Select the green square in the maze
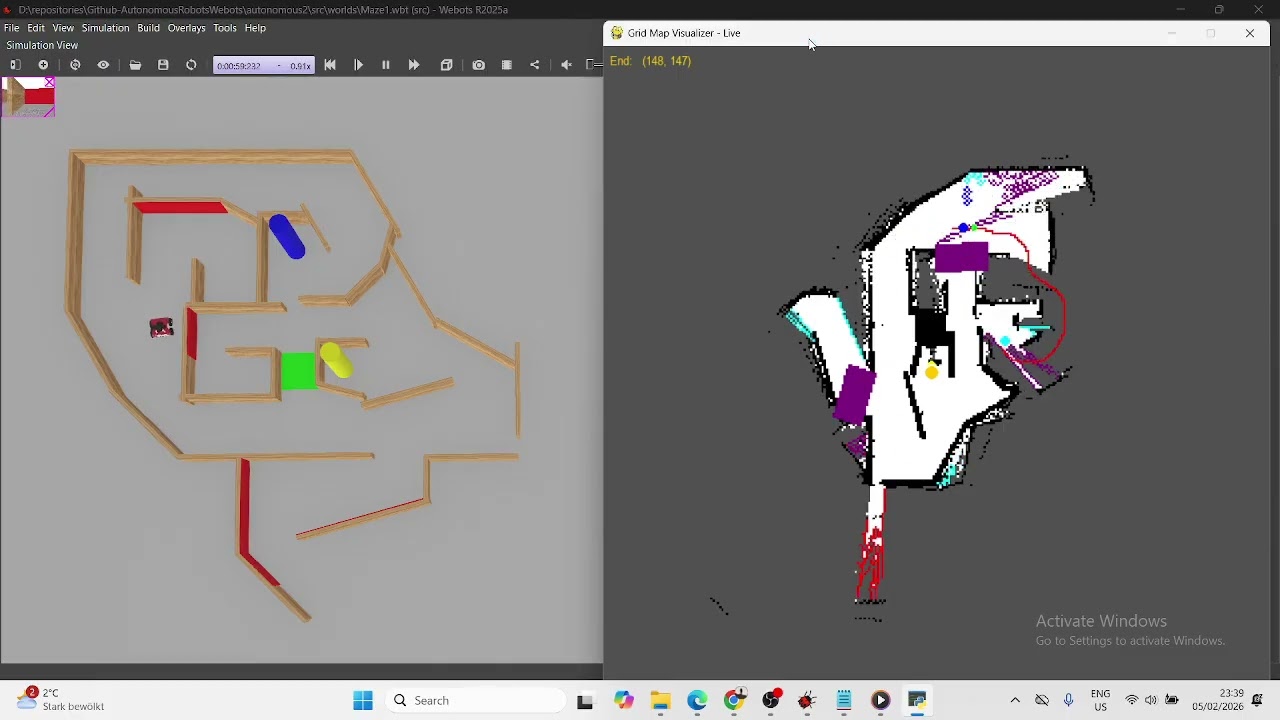This screenshot has width=1280, height=720. tap(298, 371)
